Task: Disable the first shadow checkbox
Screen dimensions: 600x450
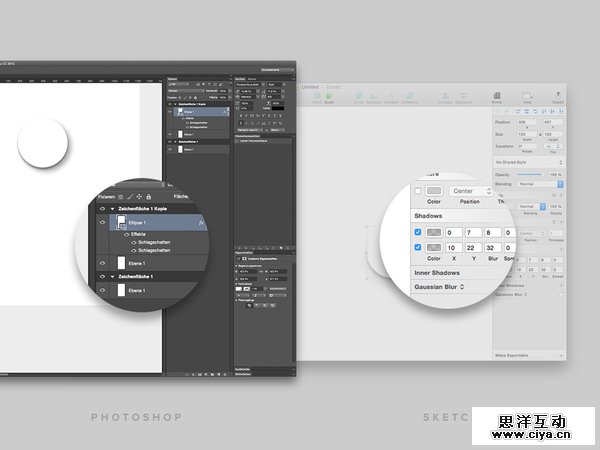Action: point(417,232)
